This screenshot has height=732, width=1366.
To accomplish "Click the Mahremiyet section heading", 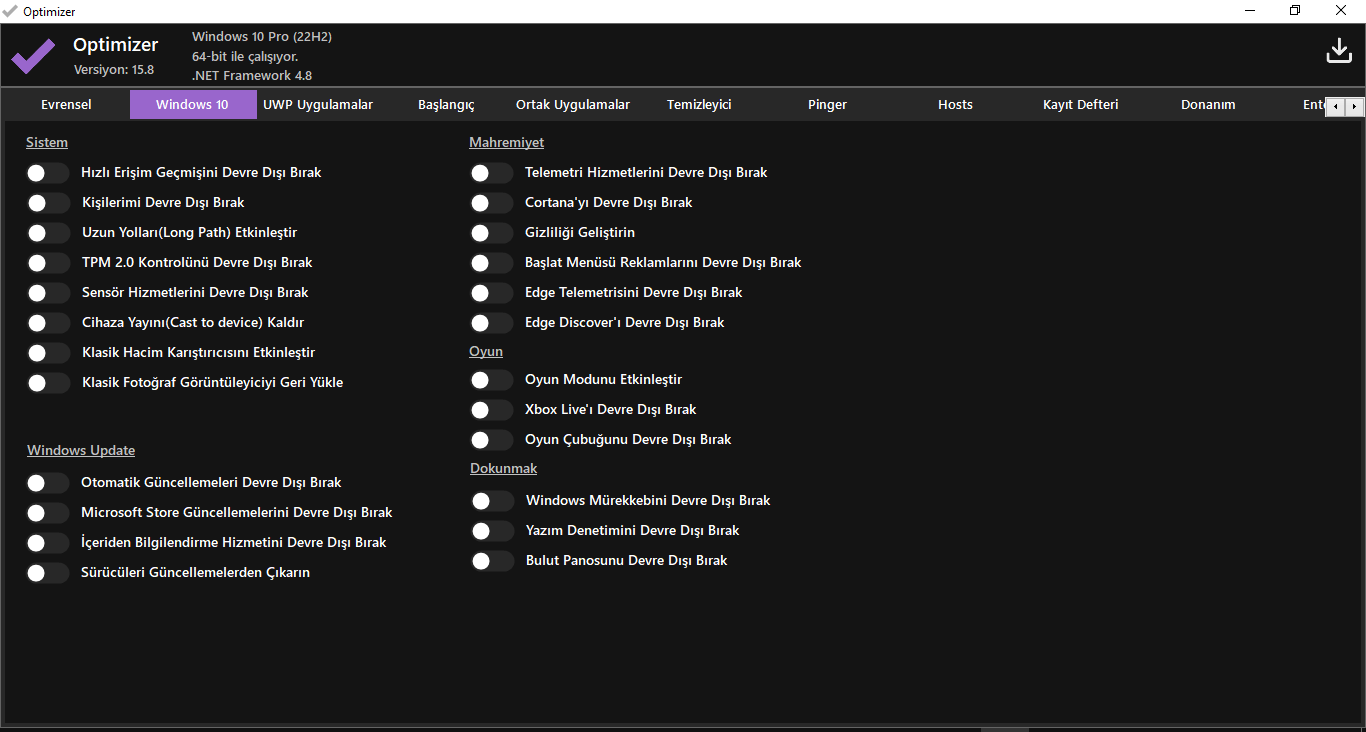I will pos(507,143).
